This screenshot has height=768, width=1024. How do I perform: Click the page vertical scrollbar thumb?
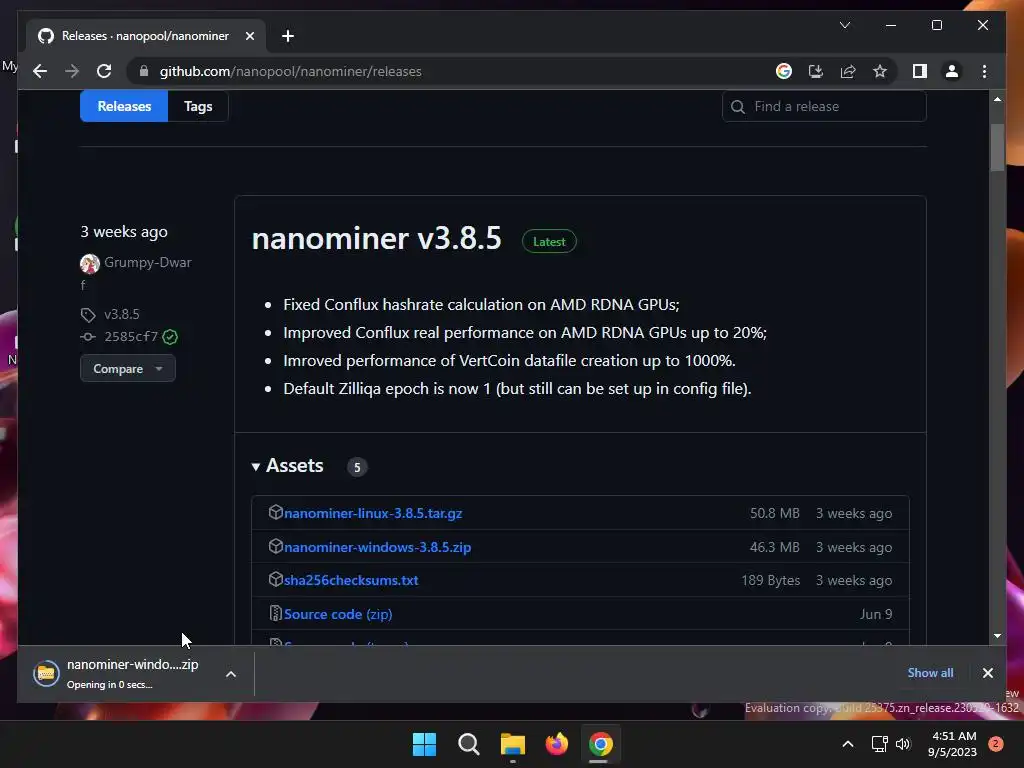(997, 148)
